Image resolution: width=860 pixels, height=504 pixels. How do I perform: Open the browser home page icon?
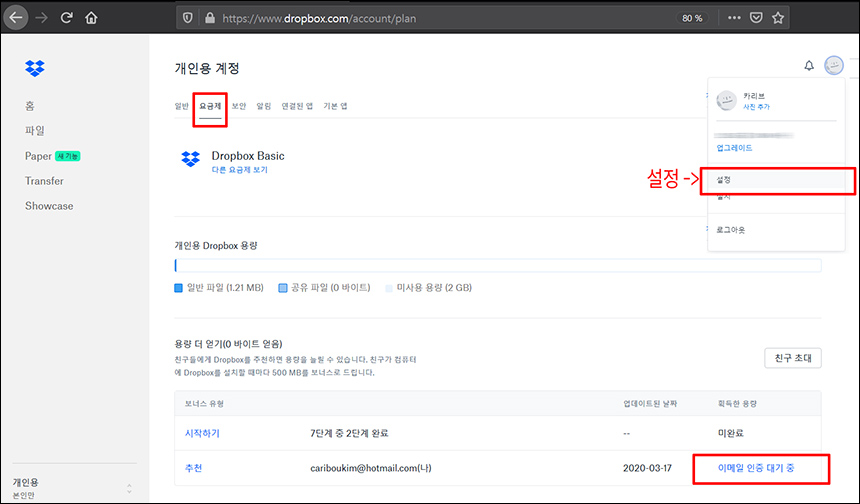pyautogui.click(x=91, y=18)
